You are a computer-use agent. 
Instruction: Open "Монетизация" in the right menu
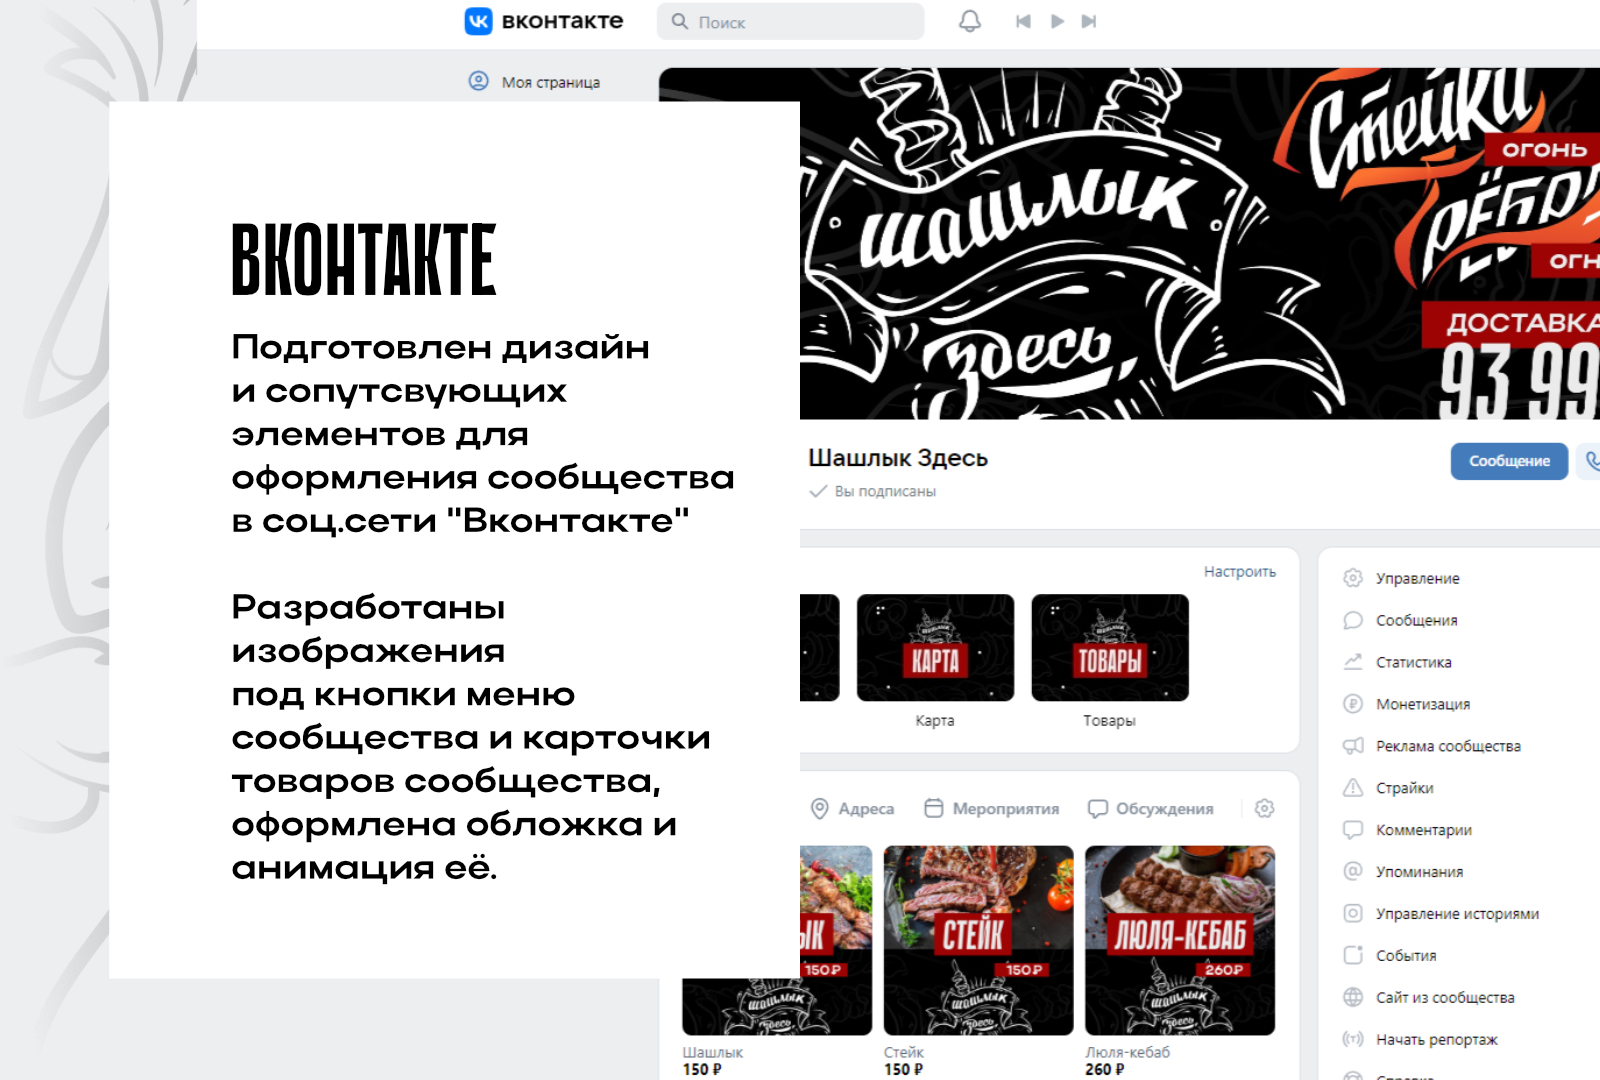(1422, 704)
